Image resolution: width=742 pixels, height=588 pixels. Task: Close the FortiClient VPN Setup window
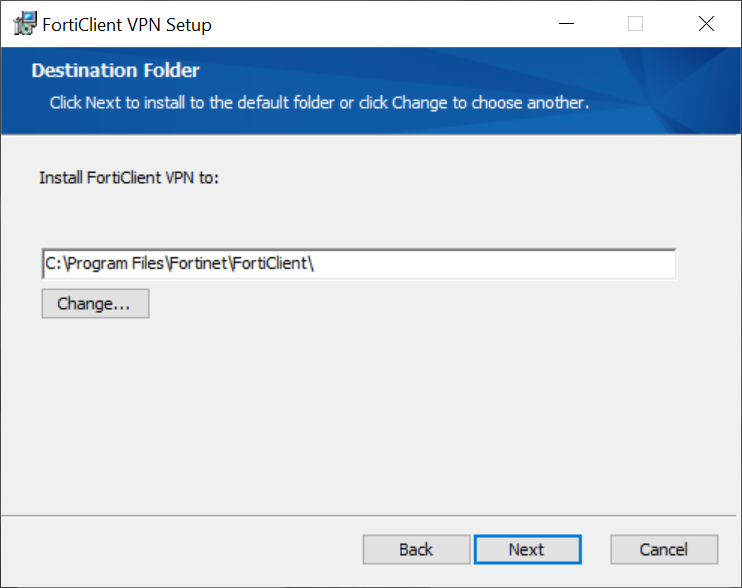[706, 25]
